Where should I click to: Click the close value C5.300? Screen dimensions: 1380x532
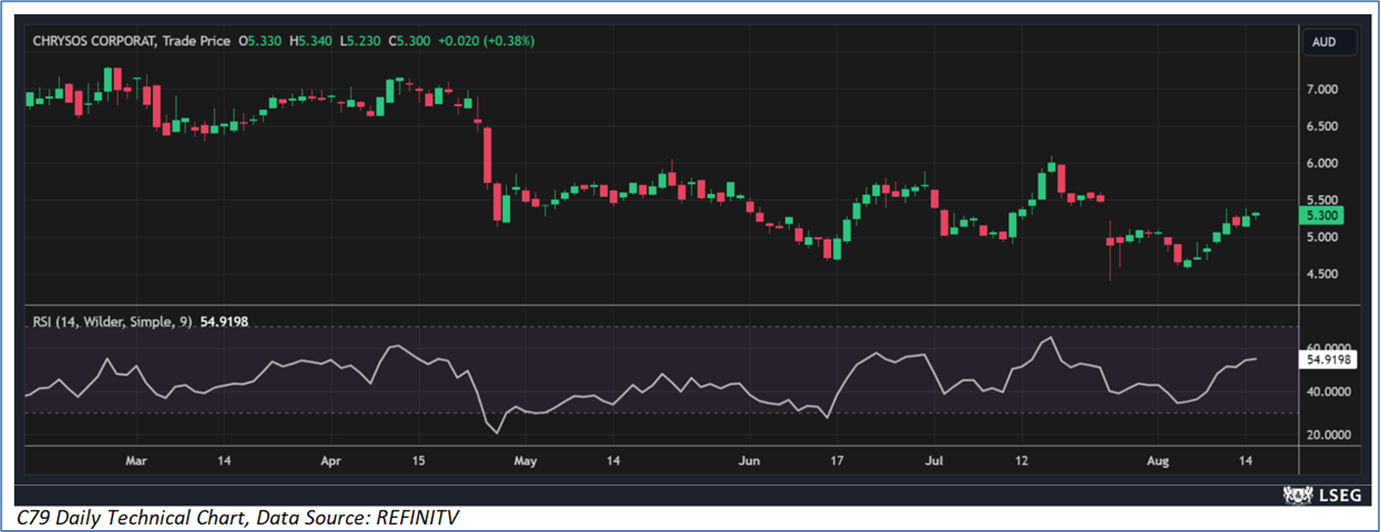click(411, 41)
